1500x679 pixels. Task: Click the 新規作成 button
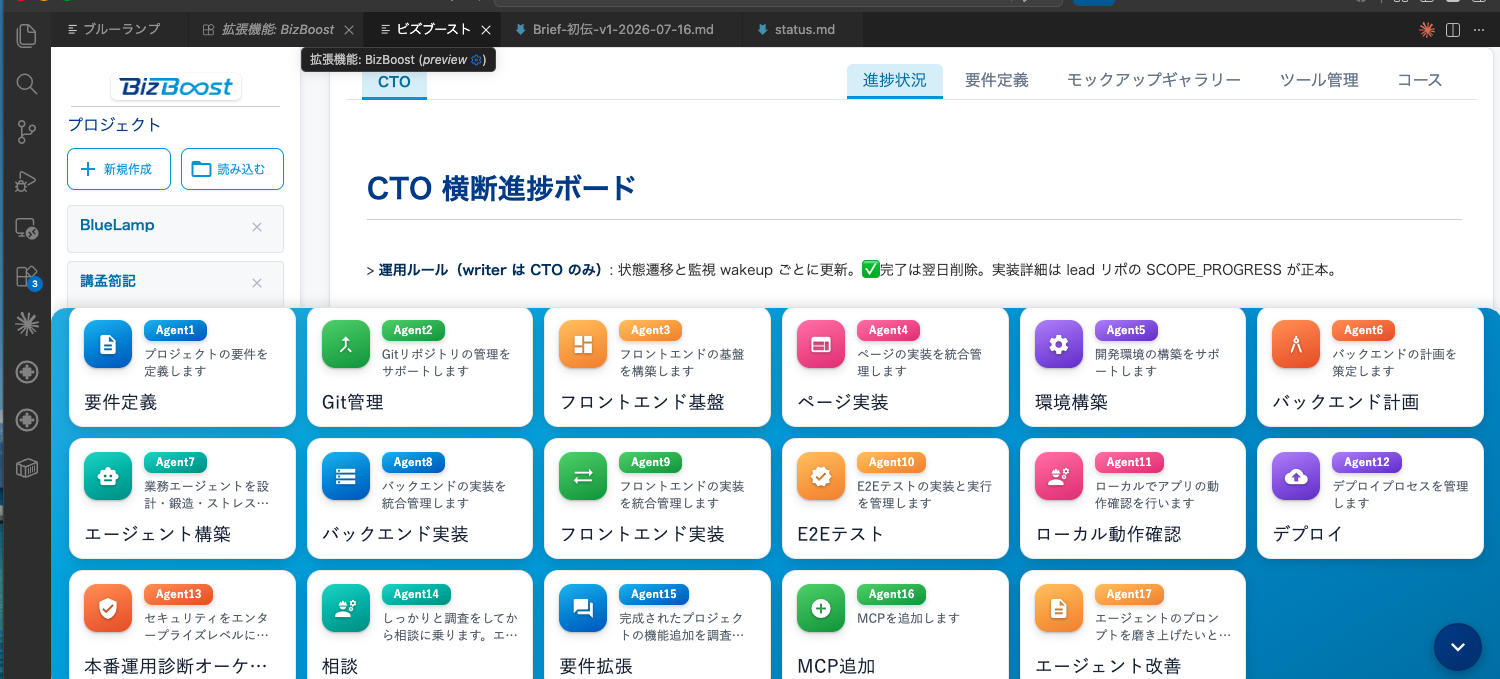pyautogui.click(x=119, y=169)
